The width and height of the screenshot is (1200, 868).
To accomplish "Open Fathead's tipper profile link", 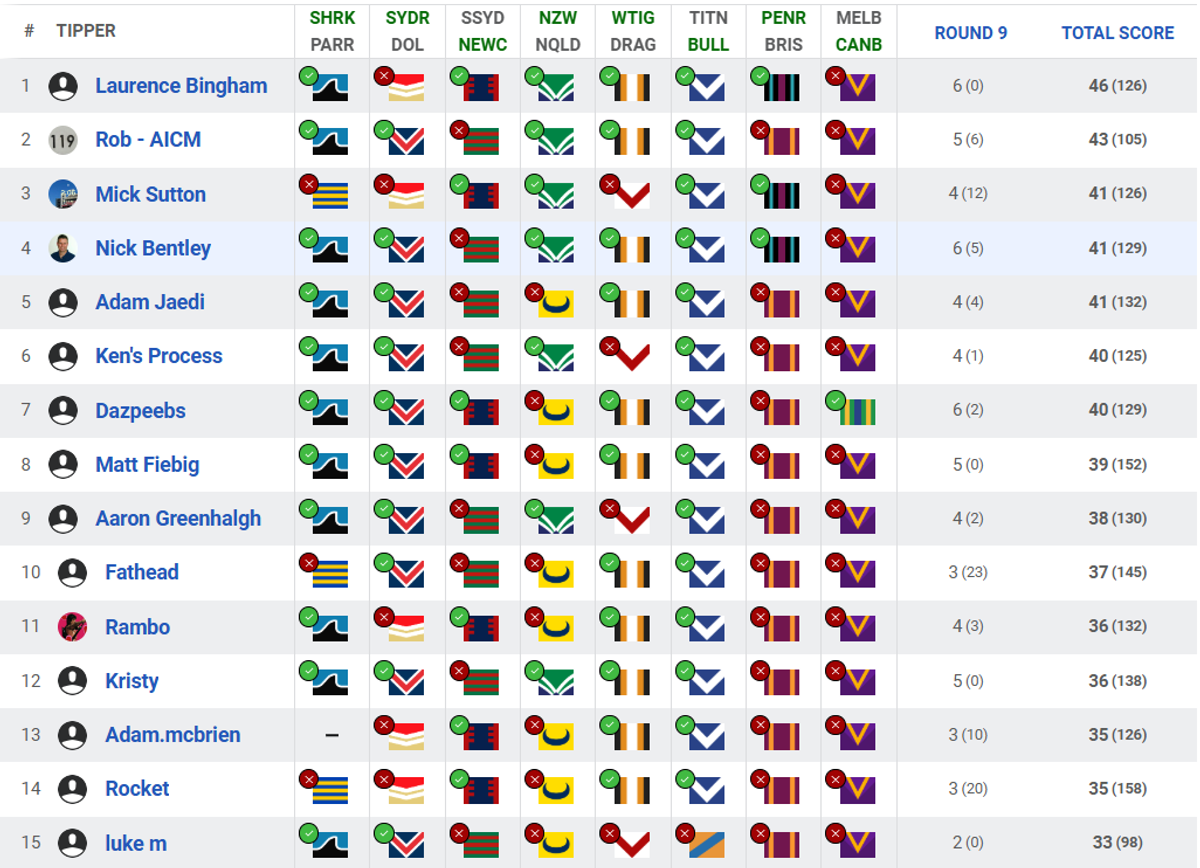I will pos(142,572).
